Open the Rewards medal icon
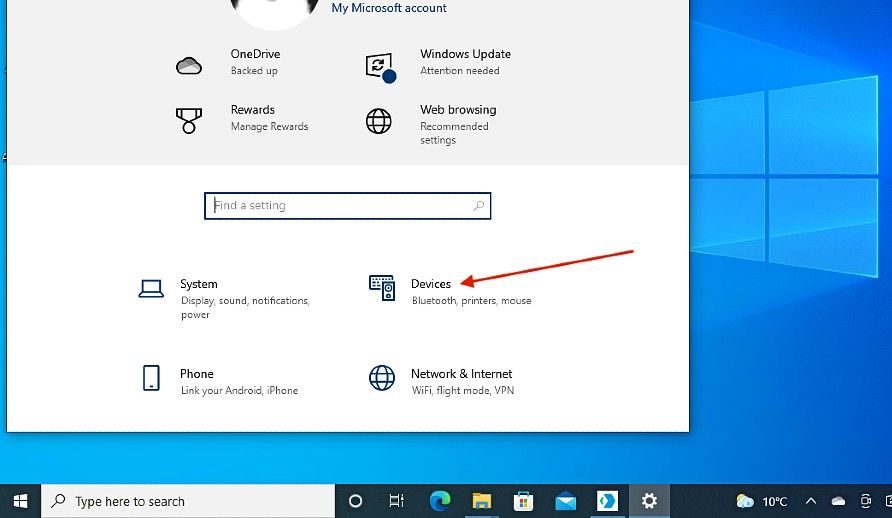Screen dimensions: 892x518 click(189, 120)
